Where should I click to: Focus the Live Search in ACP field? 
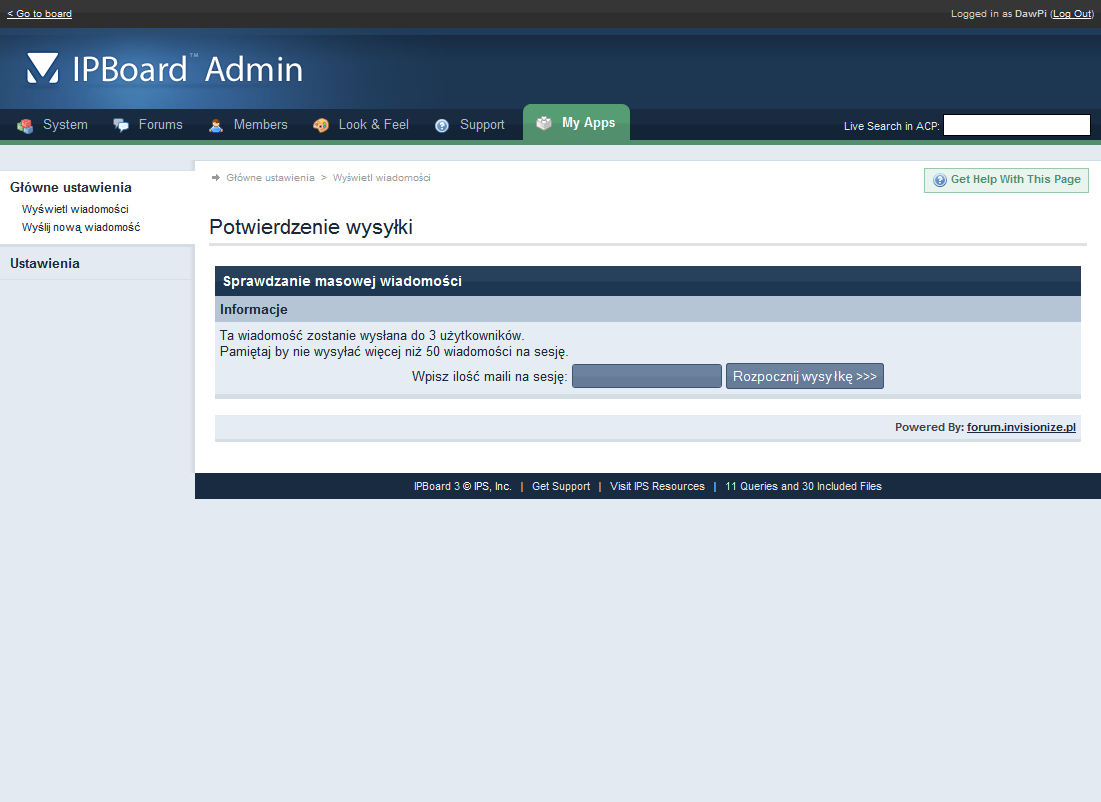coord(1017,125)
